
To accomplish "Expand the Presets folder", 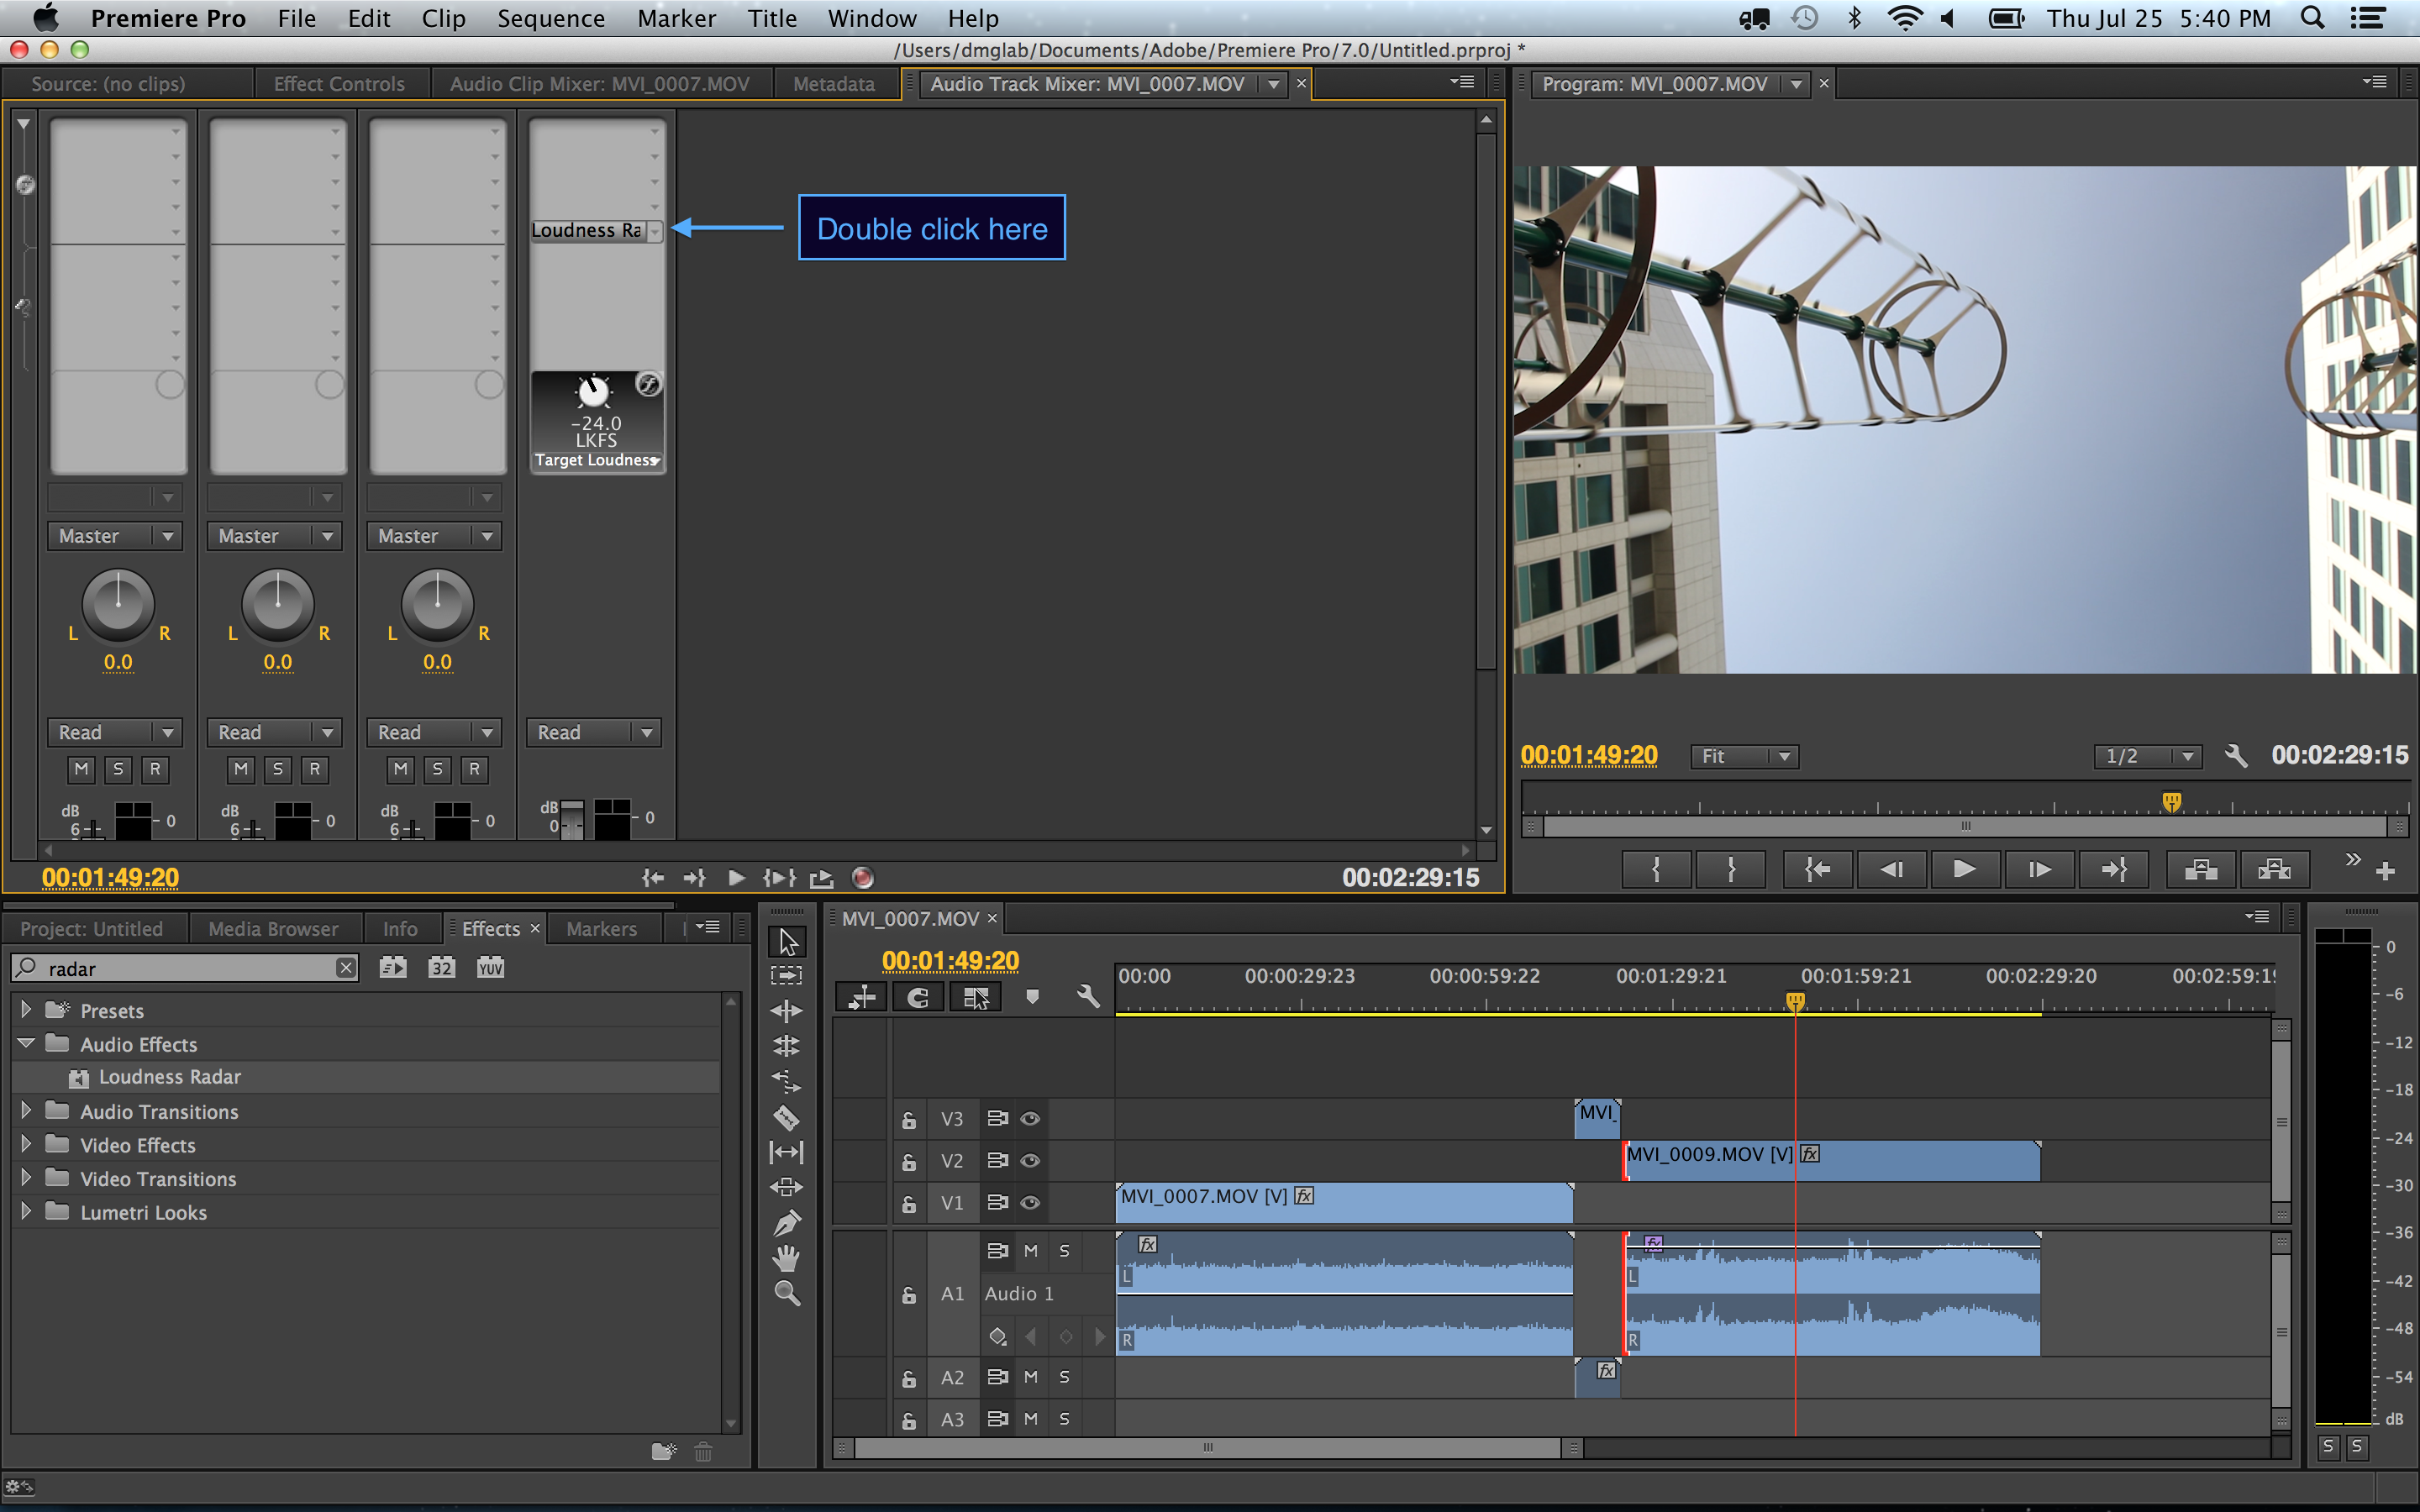I will 26,1009.
